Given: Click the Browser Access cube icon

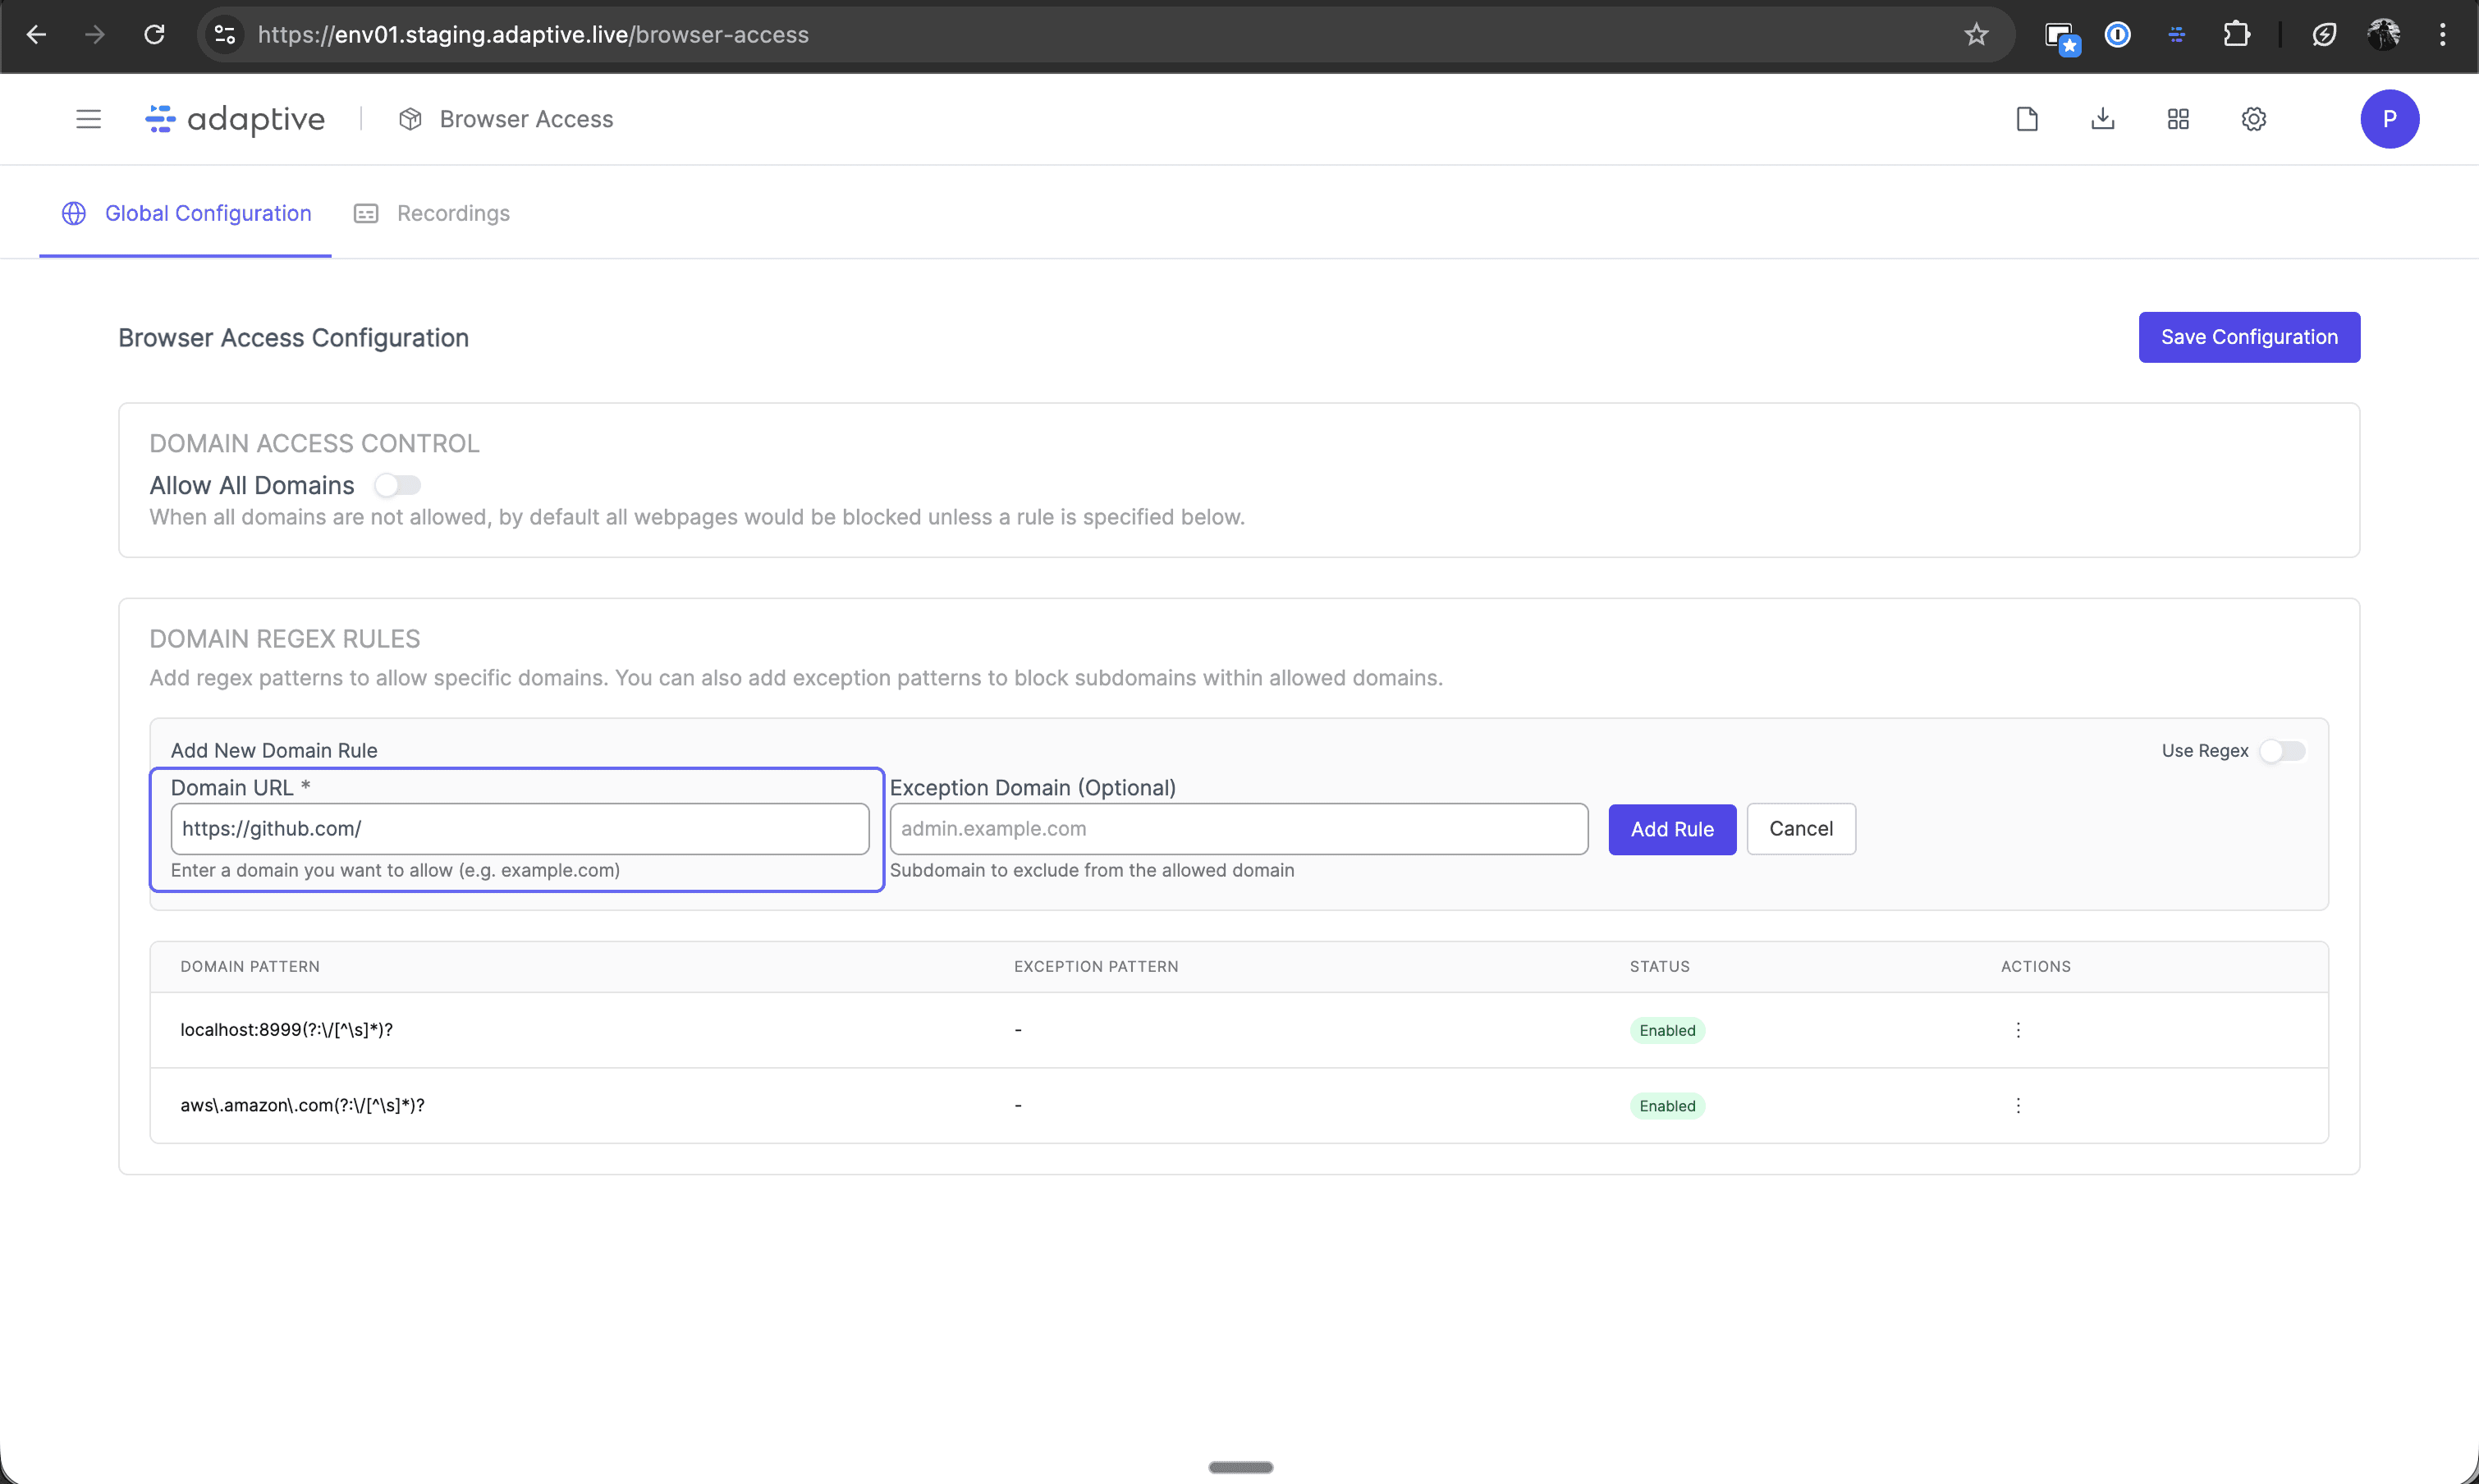Looking at the screenshot, I should tap(410, 119).
